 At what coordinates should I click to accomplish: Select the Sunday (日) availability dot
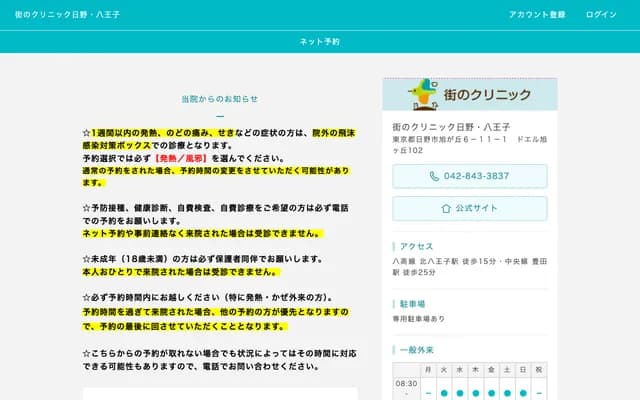523,393
